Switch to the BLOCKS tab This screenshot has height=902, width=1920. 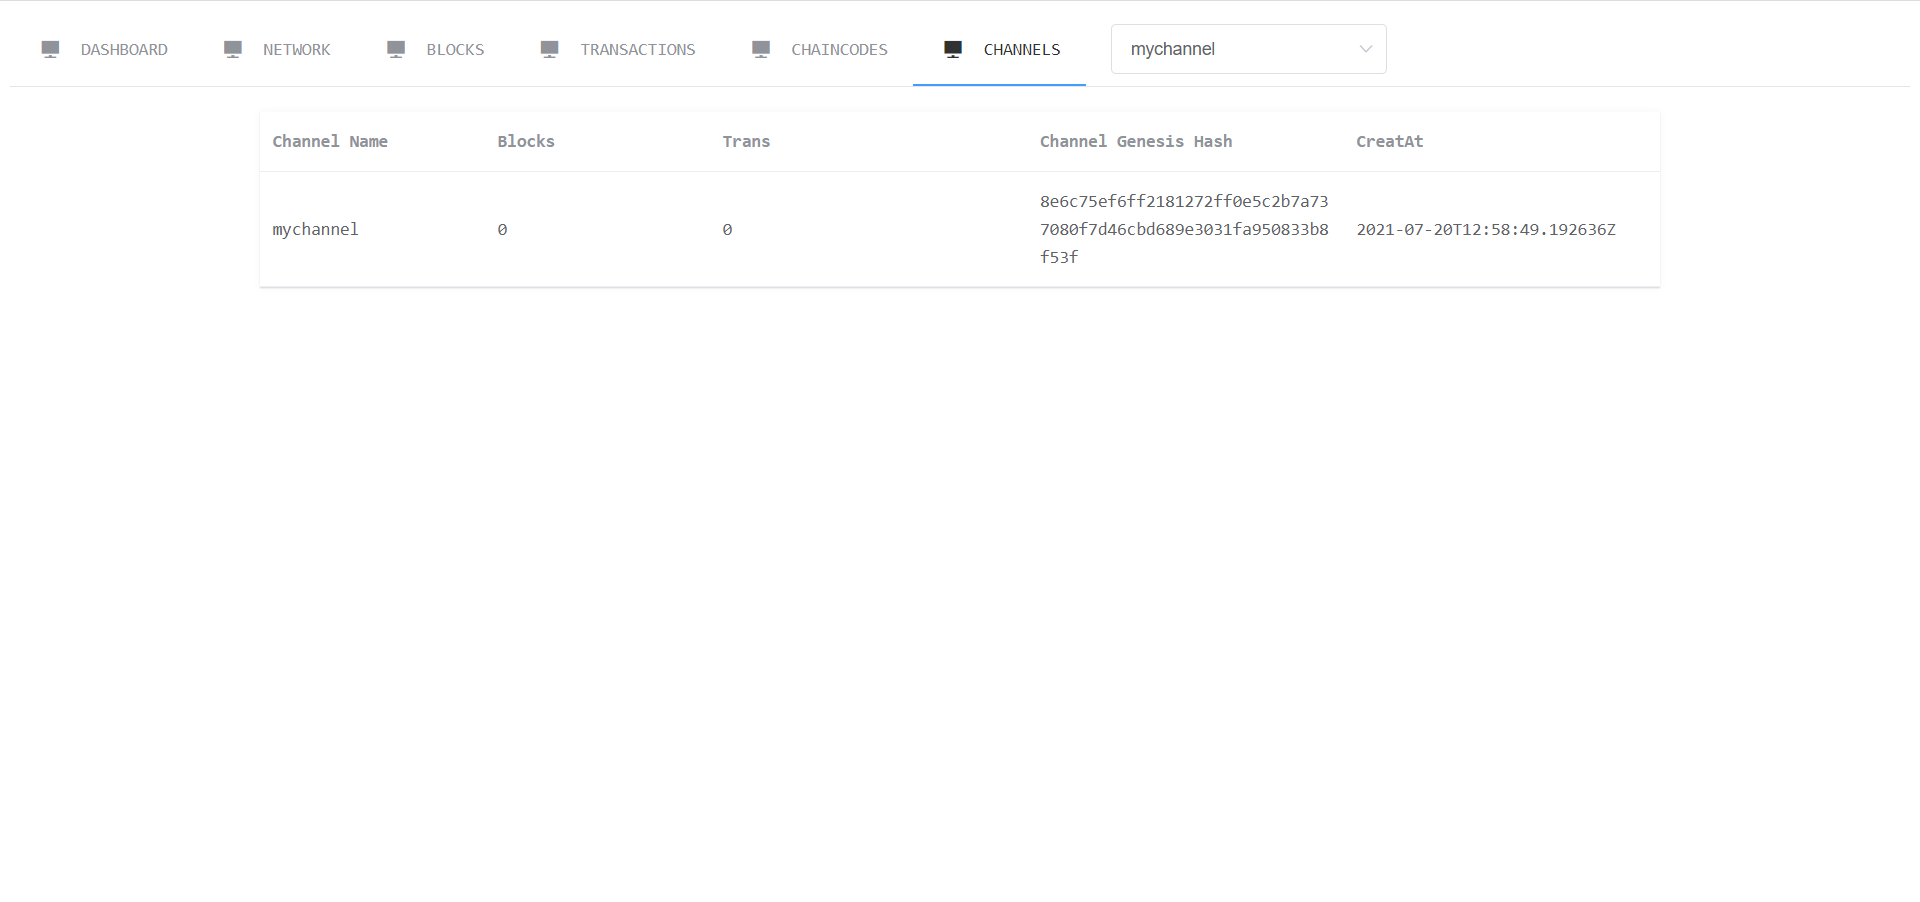[x=456, y=49]
